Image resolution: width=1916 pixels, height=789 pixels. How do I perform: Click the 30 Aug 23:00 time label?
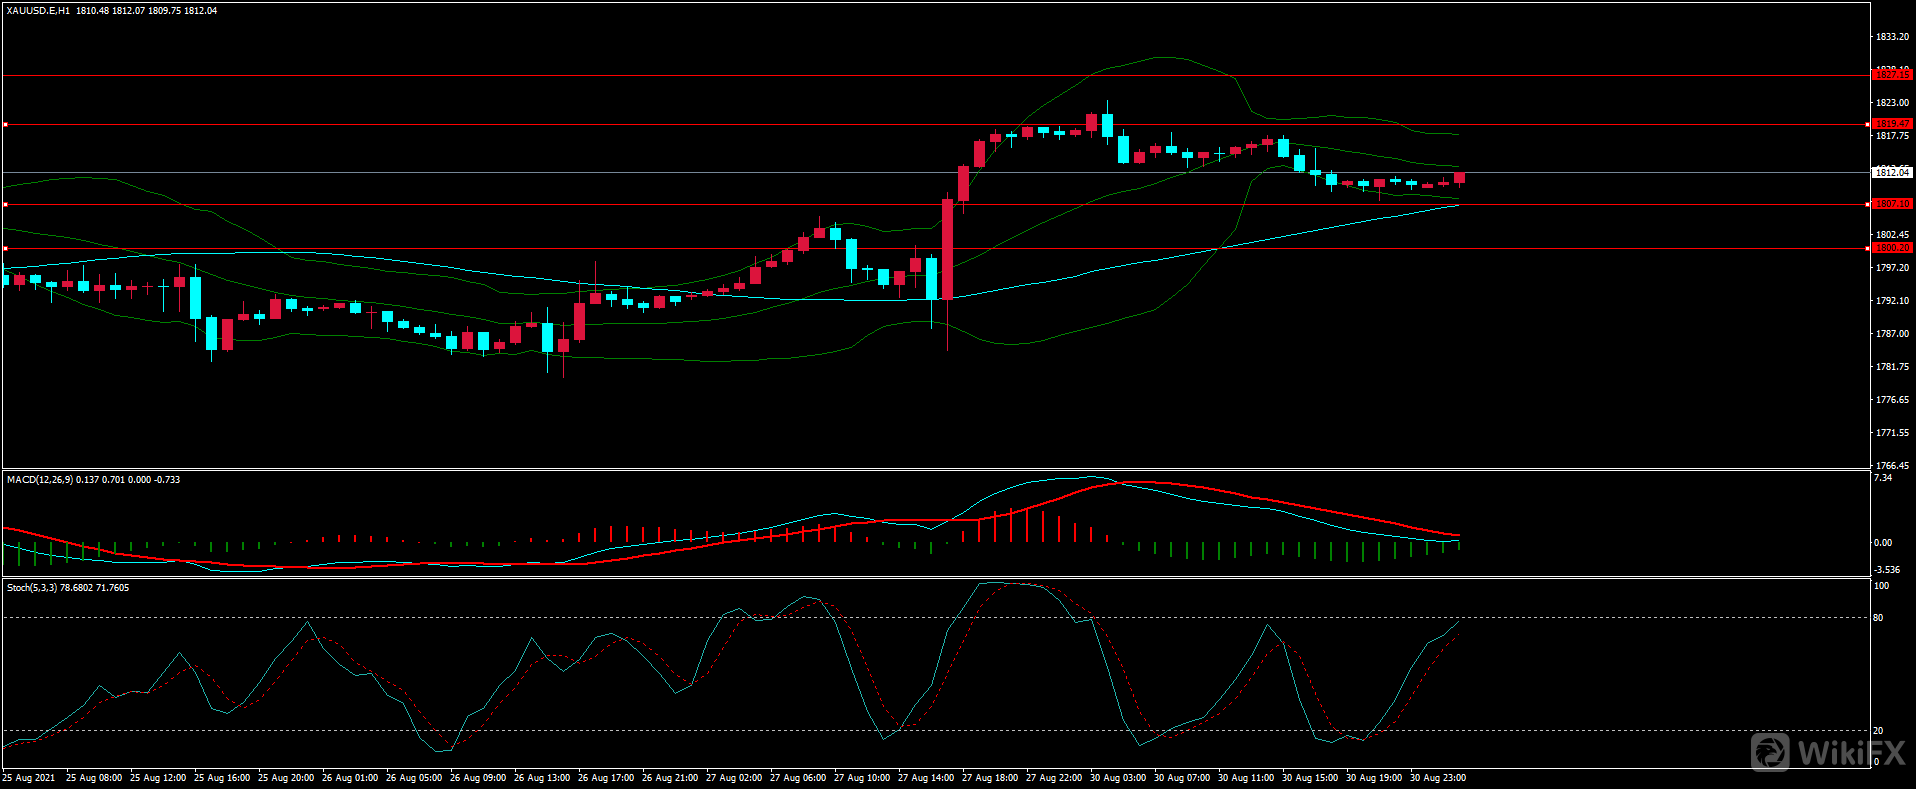click(x=1438, y=778)
